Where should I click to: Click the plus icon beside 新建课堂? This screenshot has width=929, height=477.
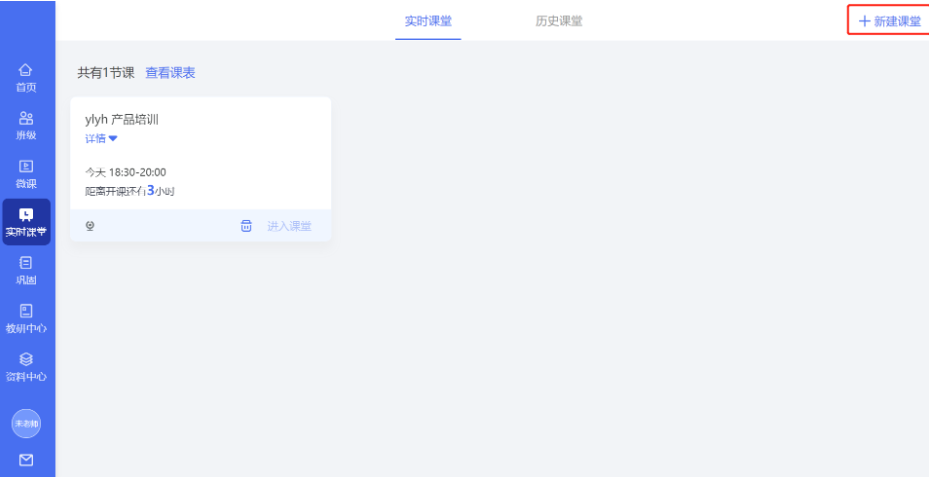click(864, 21)
